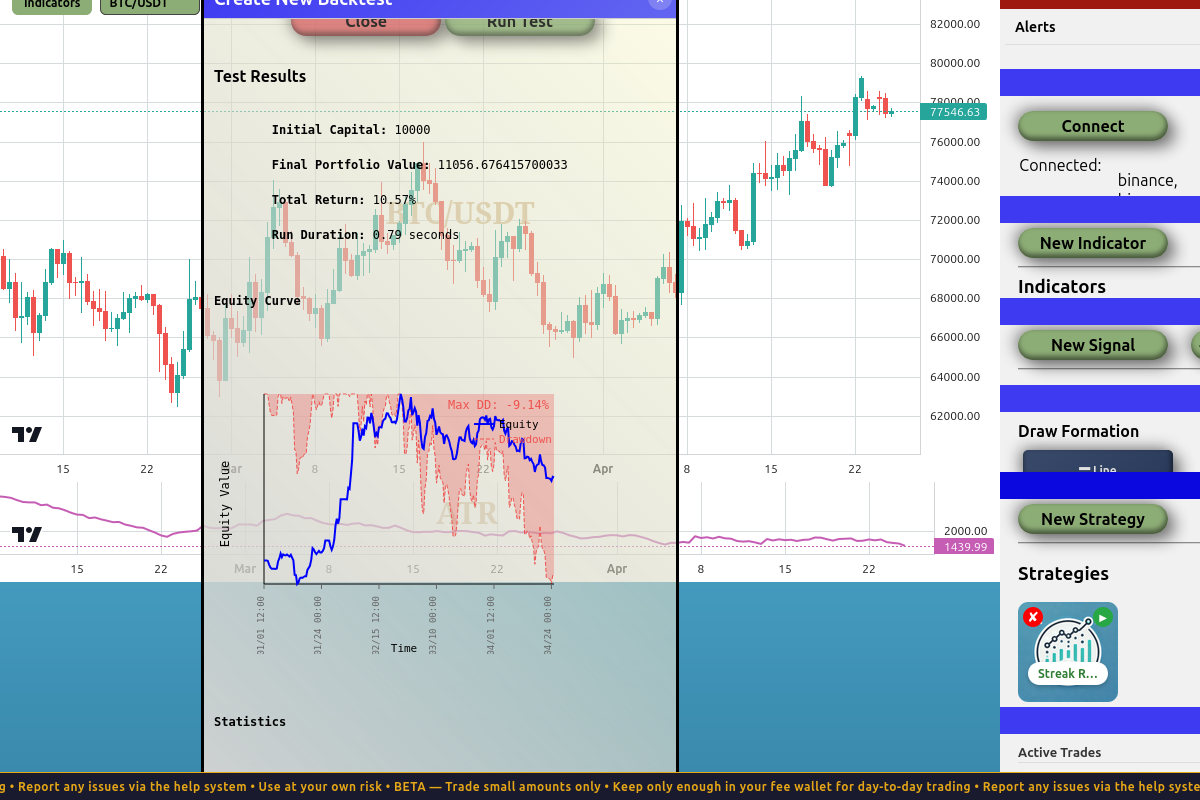Click the Run Duration: 0.79 seconds line
Image resolution: width=1200 pixels, height=800 pixels.
[365, 235]
